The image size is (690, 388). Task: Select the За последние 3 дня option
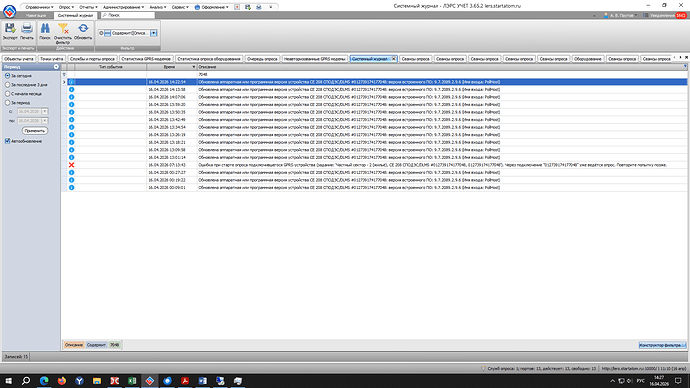[x=7, y=84]
